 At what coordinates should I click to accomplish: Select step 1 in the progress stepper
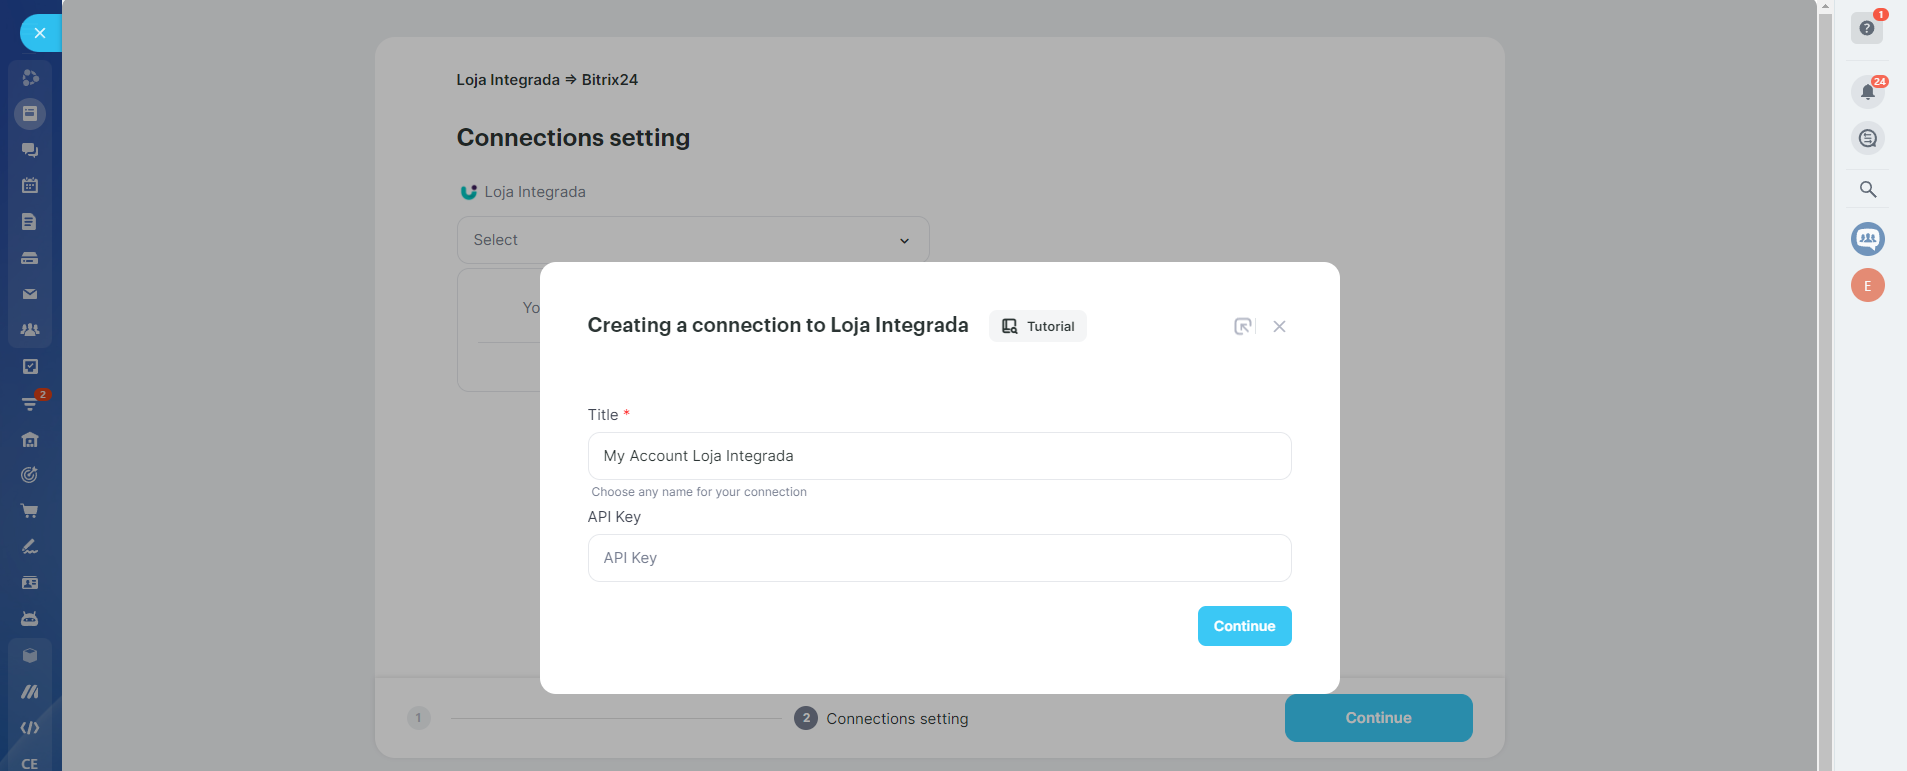pos(419,718)
